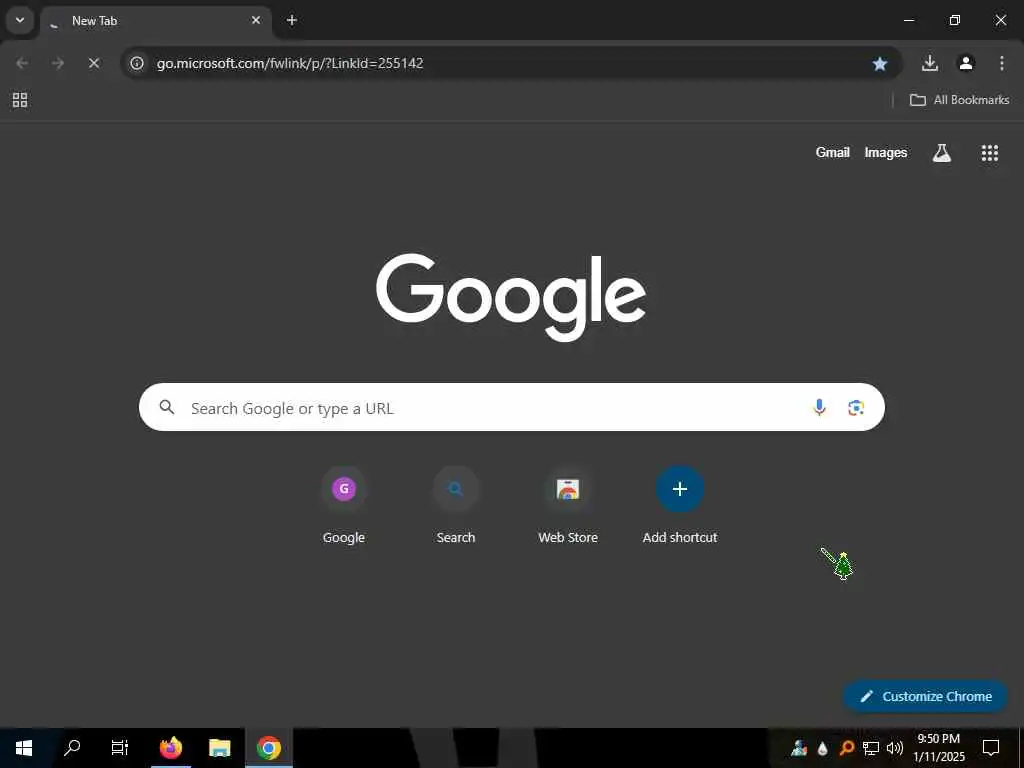Toggle the bookmark star for this page
Screen dimensions: 1024x768
pyautogui.click(x=880, y=63)
